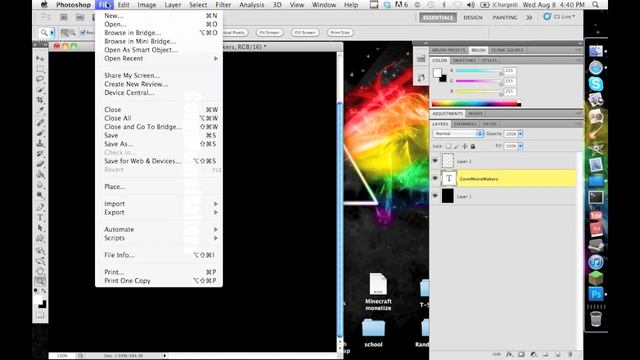This screenshot has height=360, width=640.
Task: Expand the Automate submenu
Action: click(x=159, y=229)
